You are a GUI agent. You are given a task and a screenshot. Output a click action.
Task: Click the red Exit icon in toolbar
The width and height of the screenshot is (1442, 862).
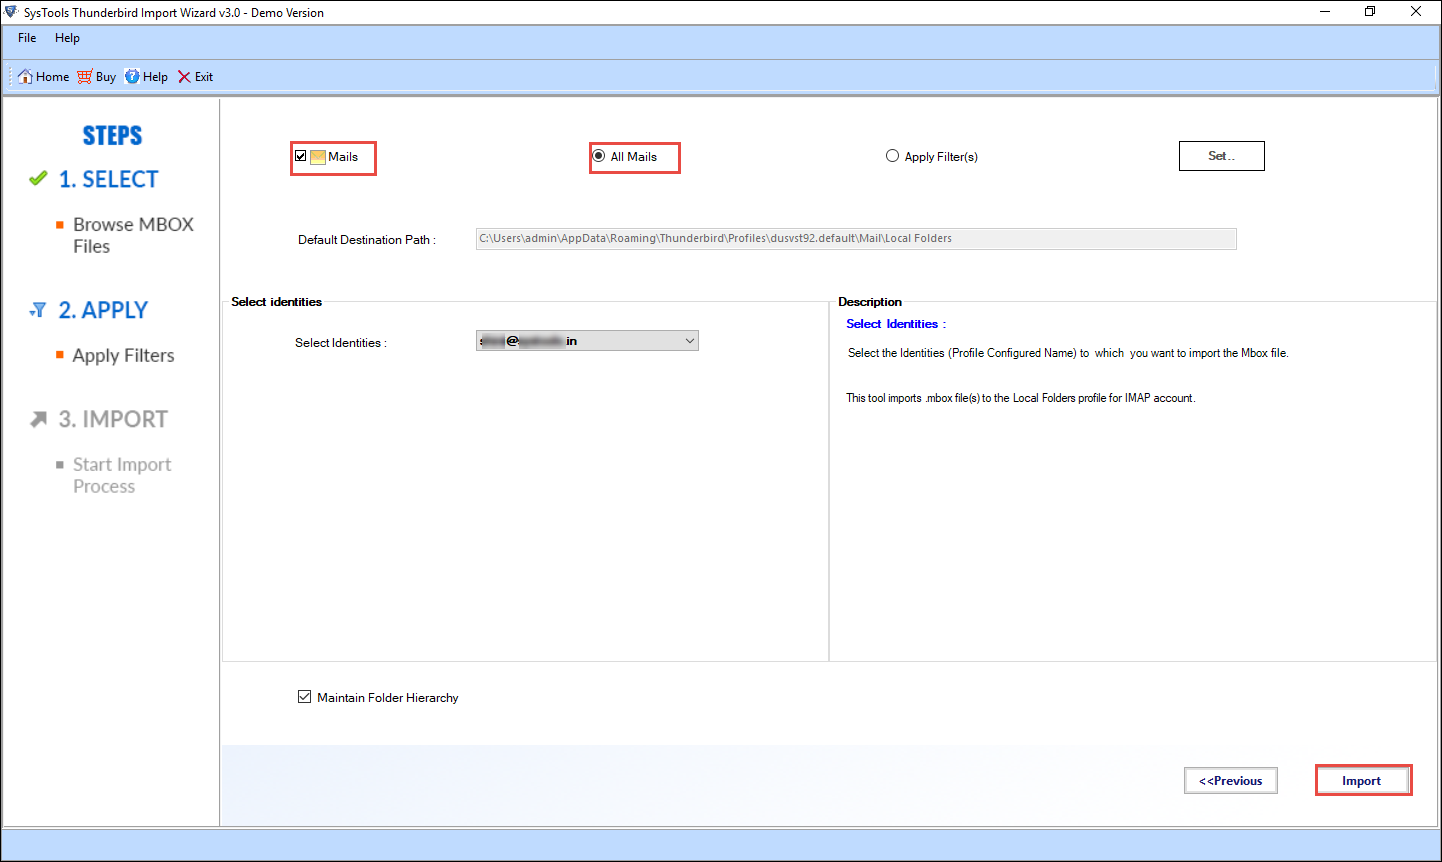[184, 77]
